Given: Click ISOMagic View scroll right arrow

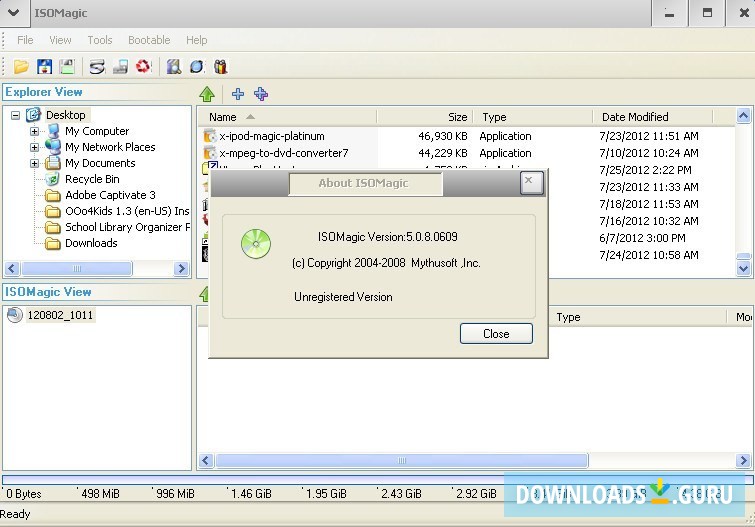Looking at the screenshot, I should tap(743, 461).
